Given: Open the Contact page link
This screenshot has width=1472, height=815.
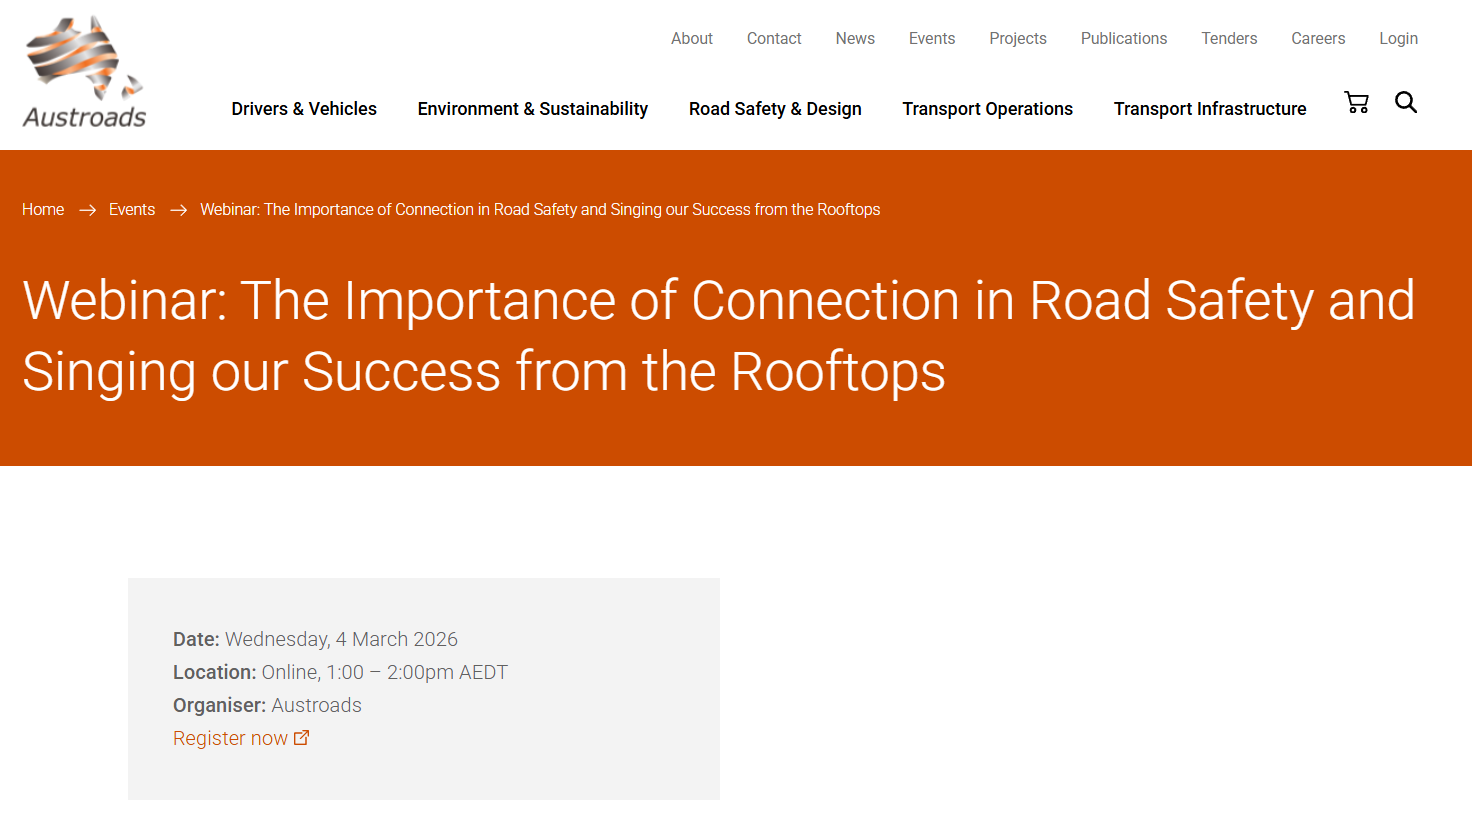Looking at the screenshot, I should coord(774,39).
